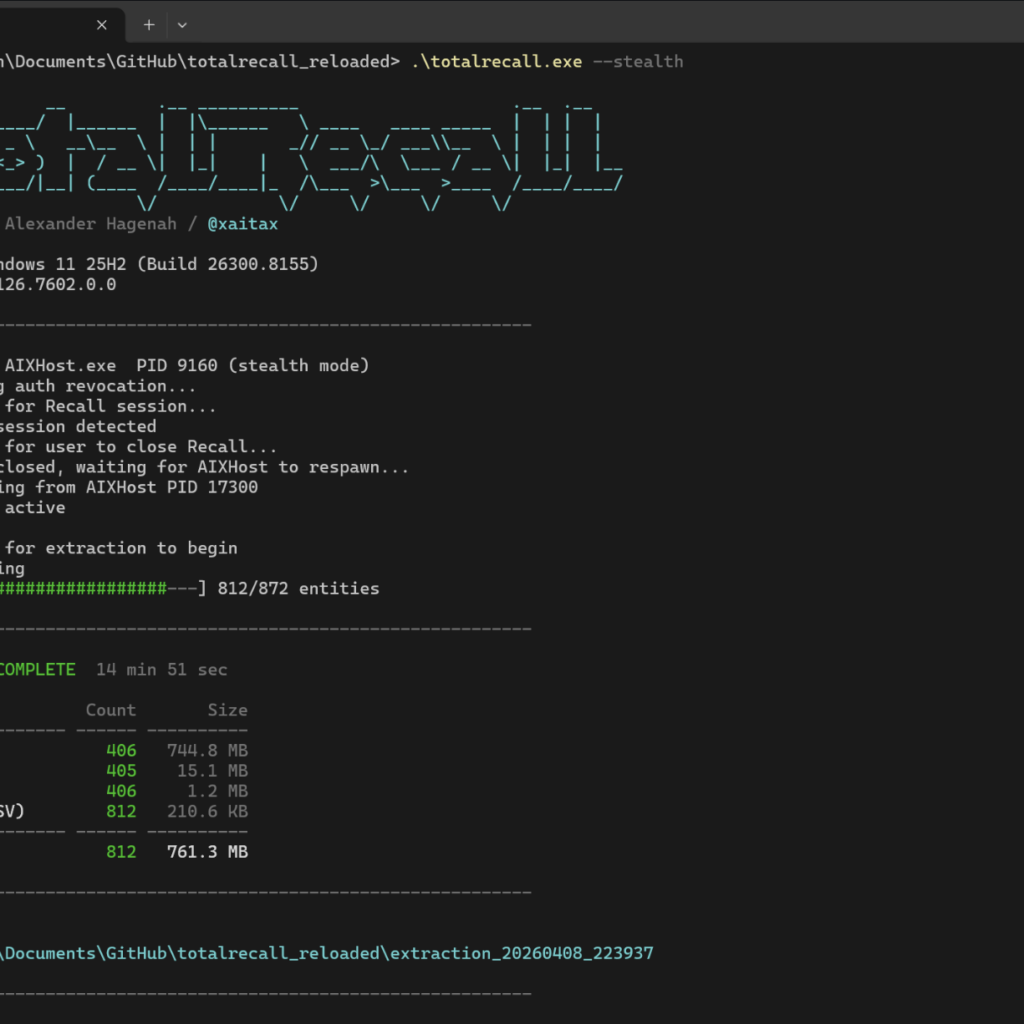Screen dimensions: 1024x1024
Task: Click the 761.3 MB total size
Action: pos(208,852)
